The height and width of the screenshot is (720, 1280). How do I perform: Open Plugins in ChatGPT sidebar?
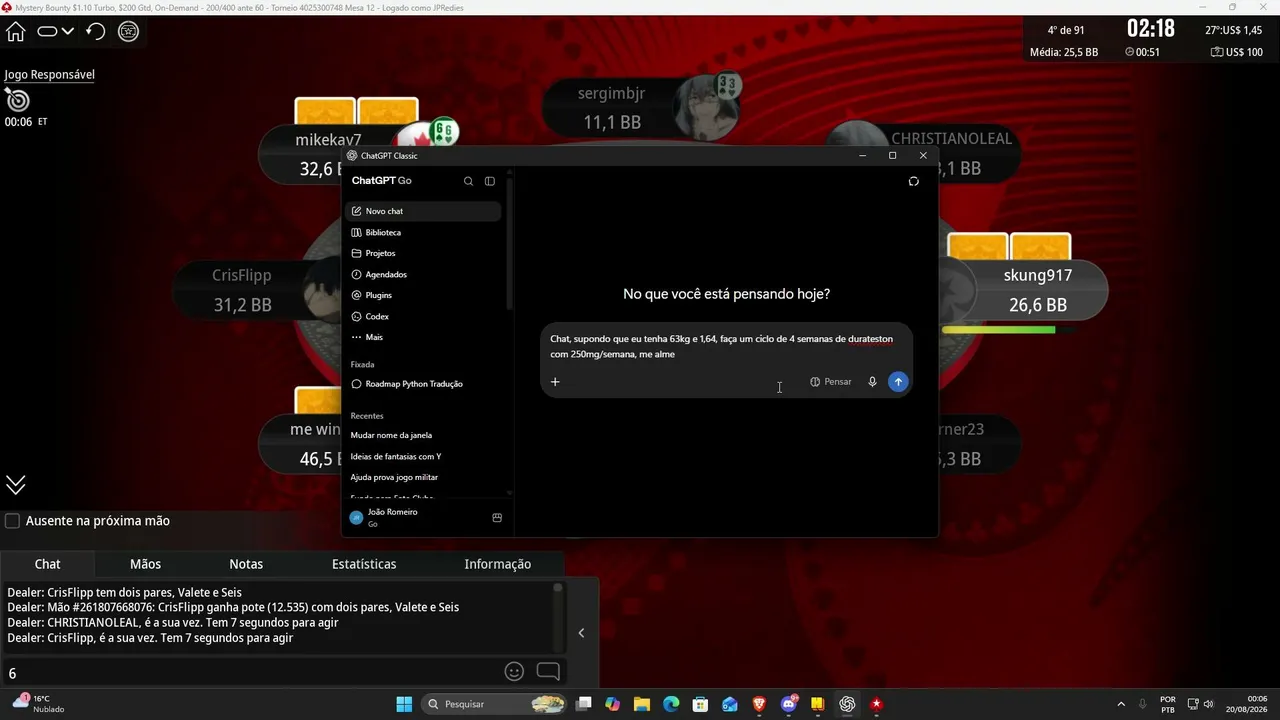pos(423,295)
